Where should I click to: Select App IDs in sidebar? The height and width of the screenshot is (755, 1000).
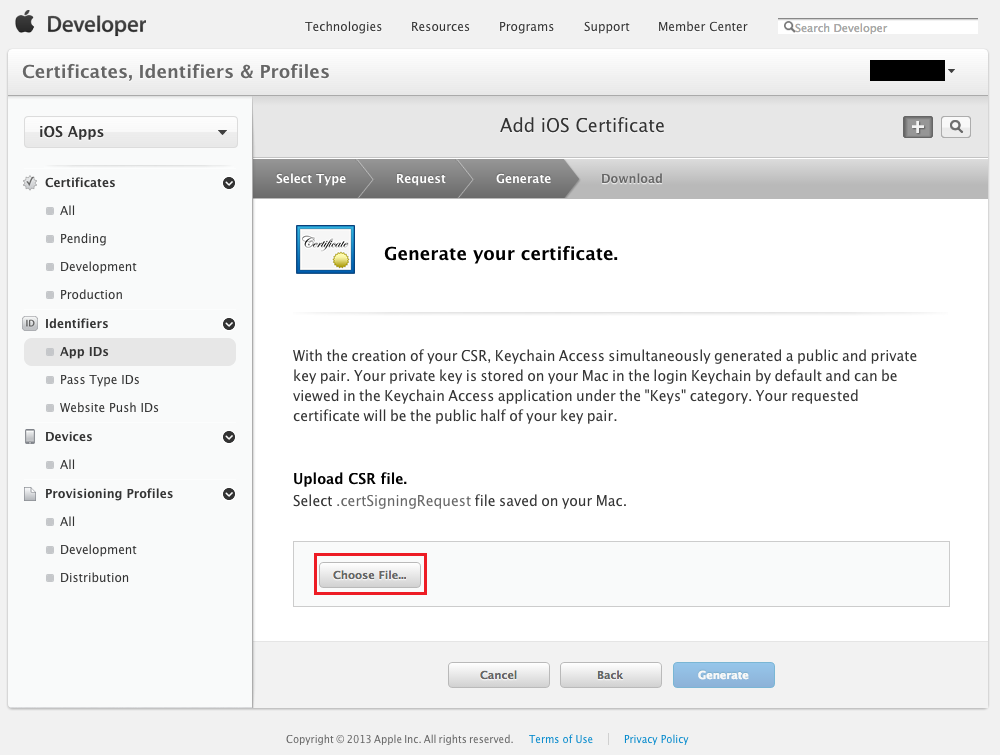coord(130,352)
